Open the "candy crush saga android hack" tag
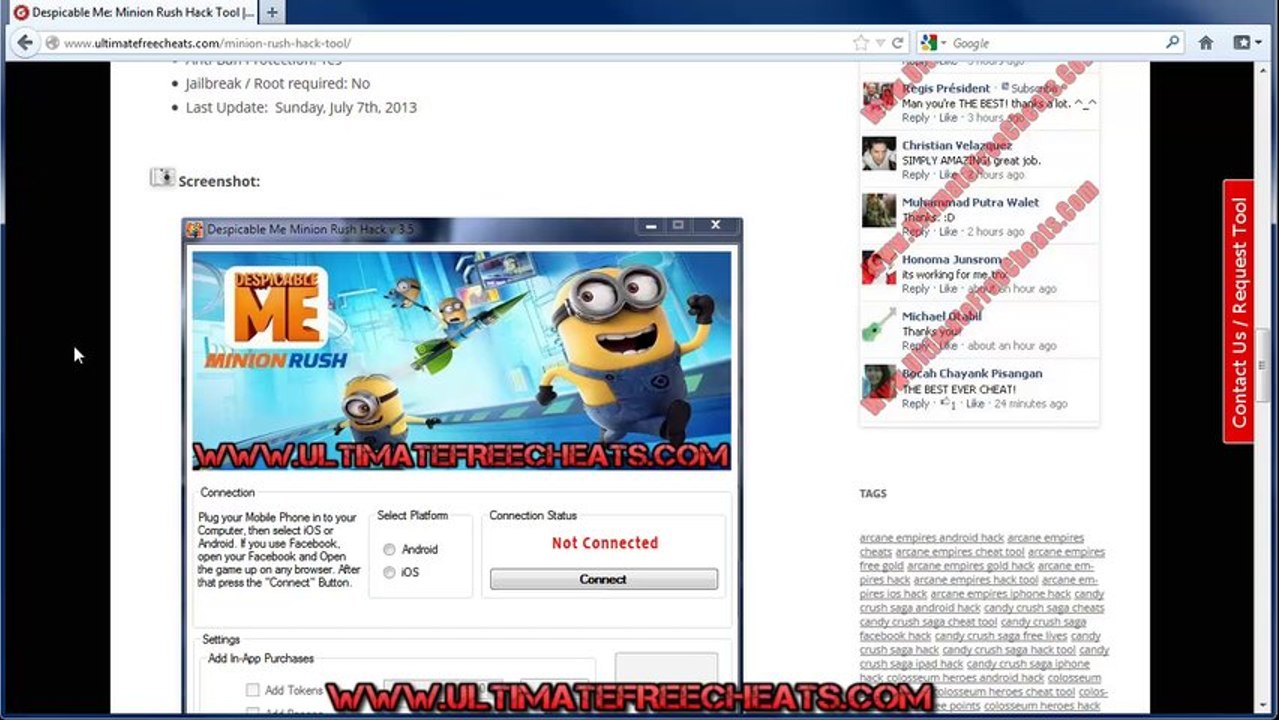 (x=920, y=608)
